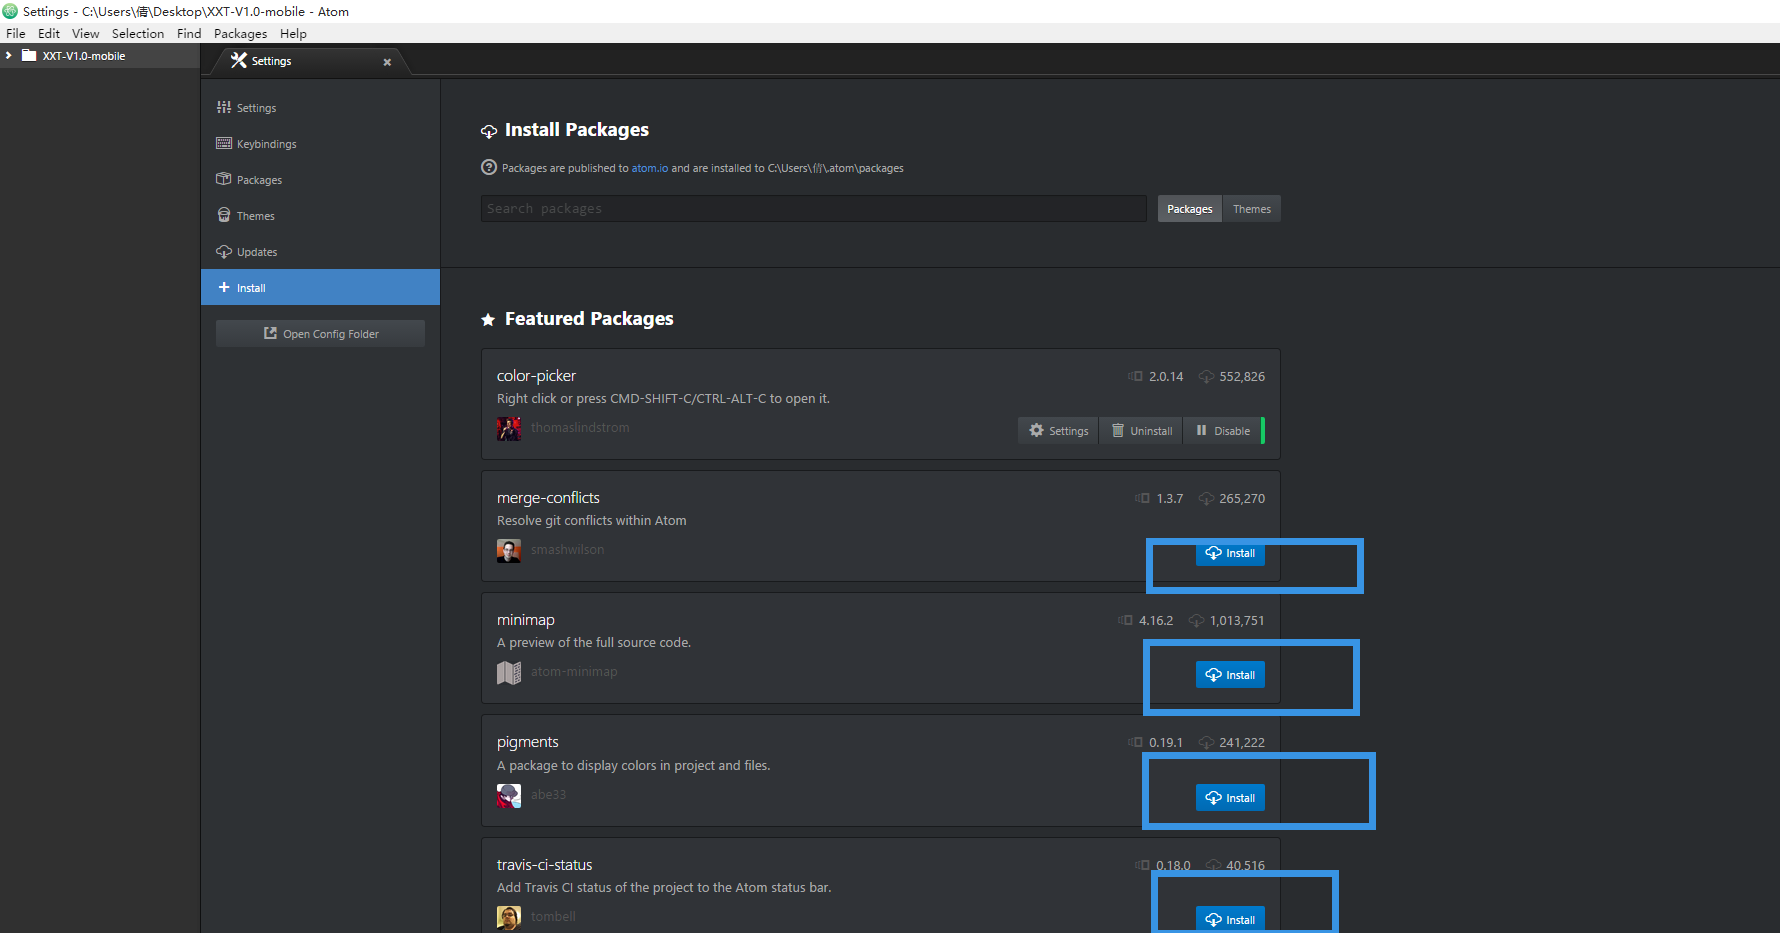Install the pigments package
This screenshot has width=1780, height=933.
point(1230,797)
